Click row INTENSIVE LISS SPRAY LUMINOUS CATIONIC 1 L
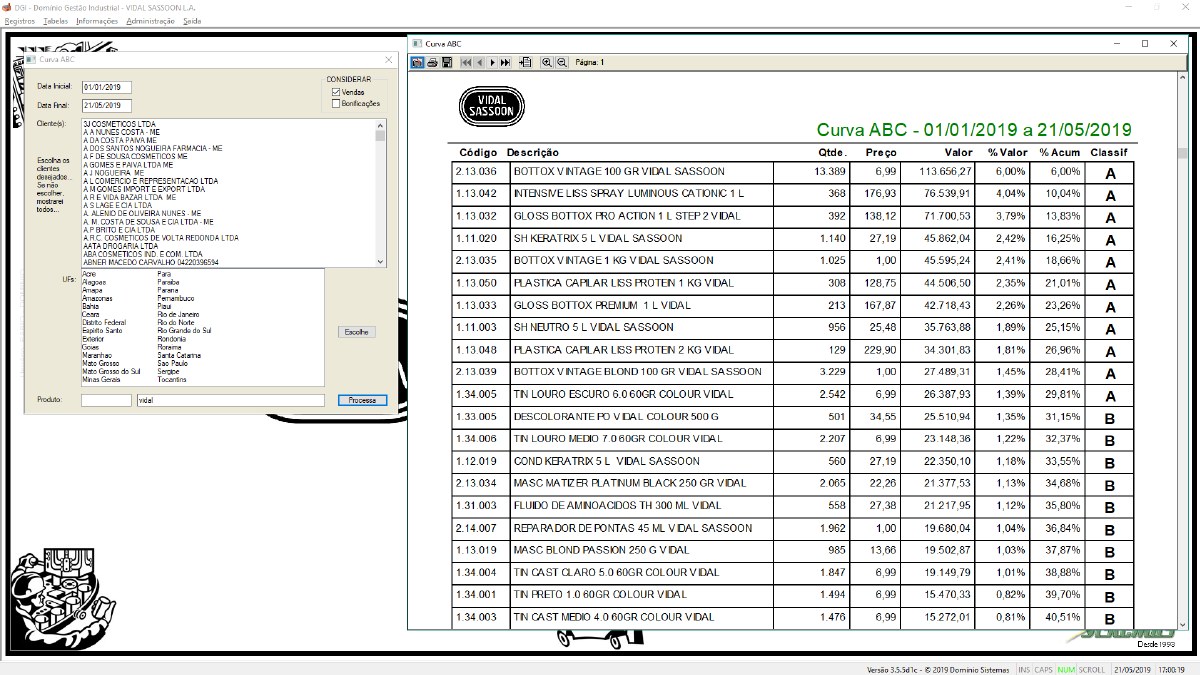The width and height of the screenshot is (1200, 675). tap(792, 193)
